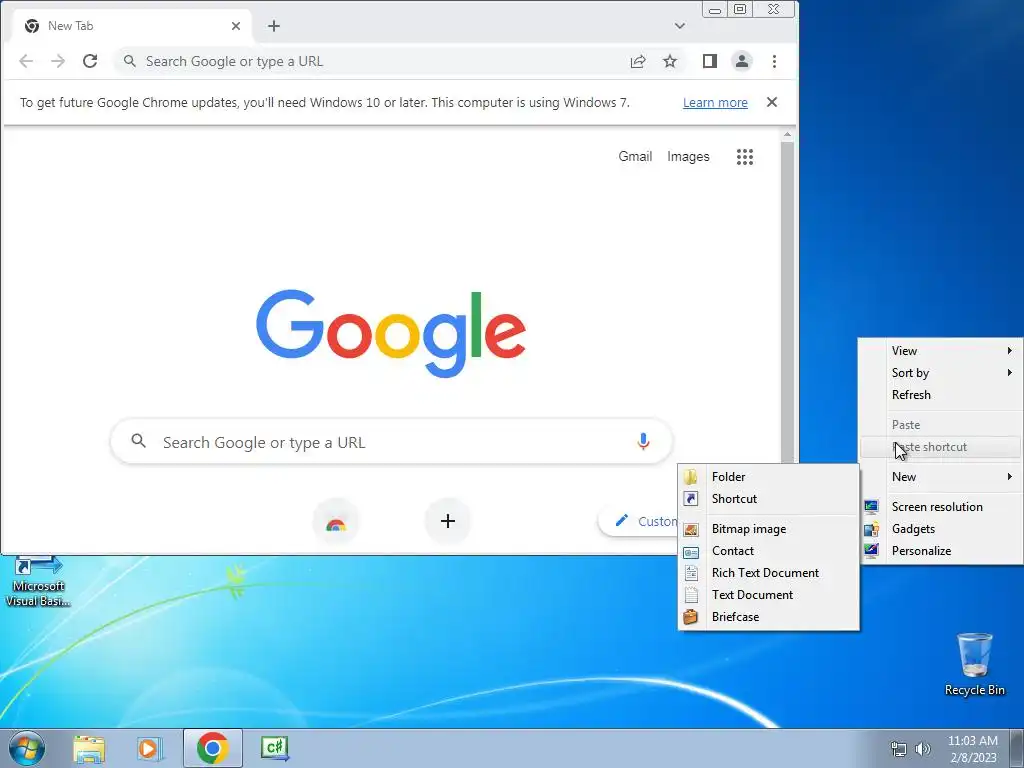
Task: Click the Show desktop strip
Action: (1017, 749)
